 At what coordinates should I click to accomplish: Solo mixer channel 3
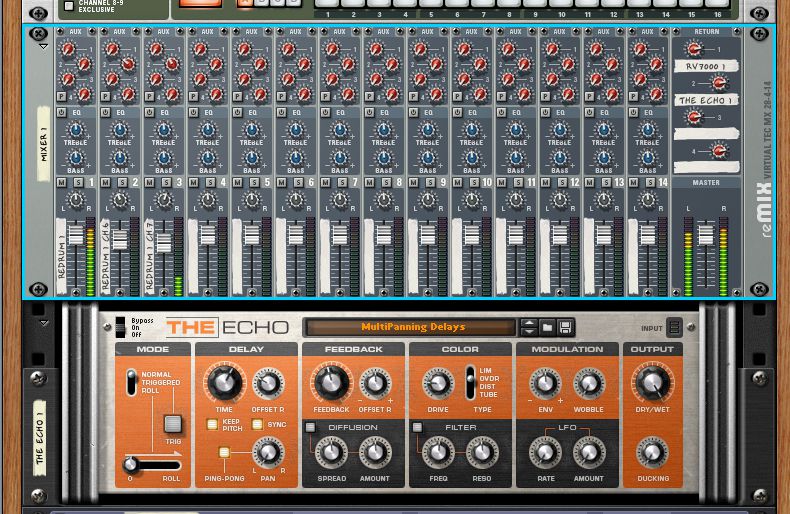coord(166,182)
